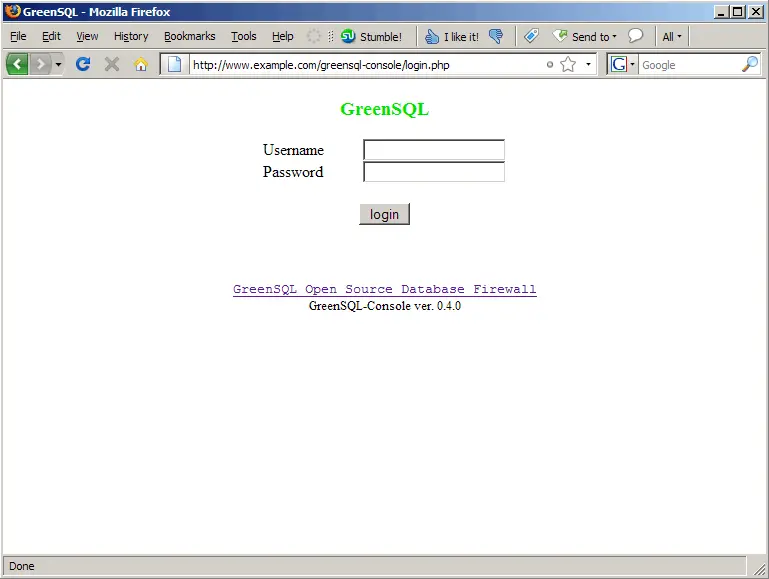Viewport: 769px width, 579px height.
Task: Click the loading throbber activity icon
Action: point(313,36)
